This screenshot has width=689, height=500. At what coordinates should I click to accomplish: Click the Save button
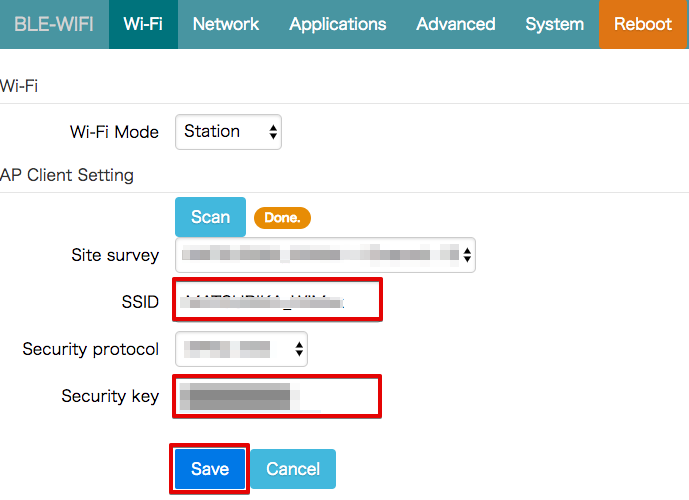(x=210, y=469)
